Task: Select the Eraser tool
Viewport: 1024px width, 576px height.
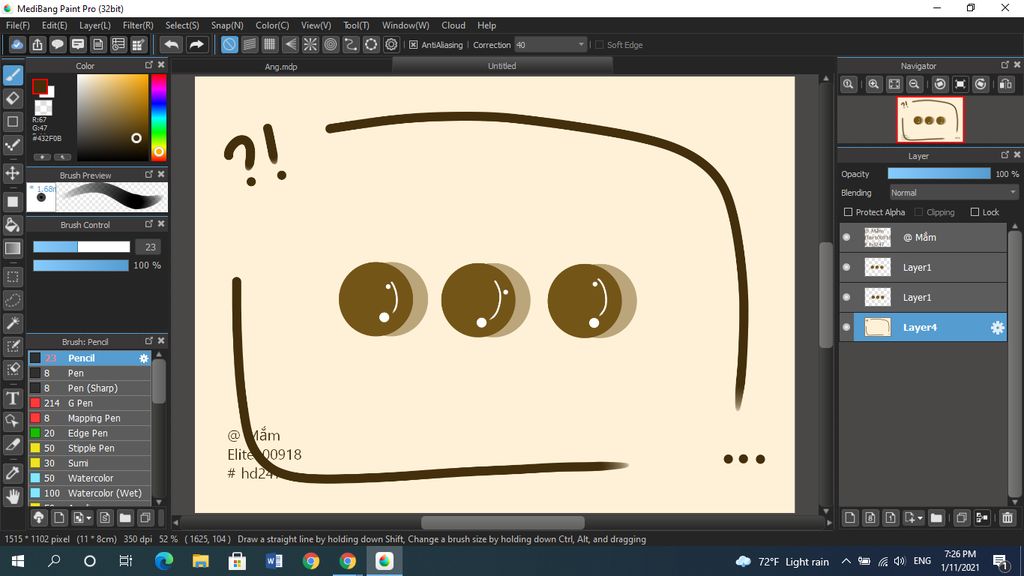Action: click(x=12, y=99)
